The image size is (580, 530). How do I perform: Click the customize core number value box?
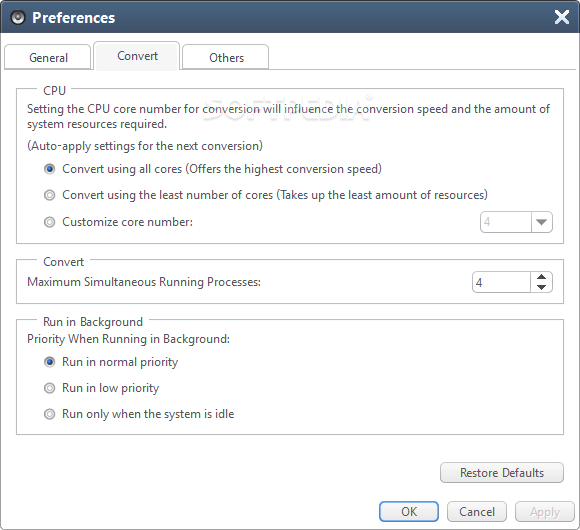(506, 222)
